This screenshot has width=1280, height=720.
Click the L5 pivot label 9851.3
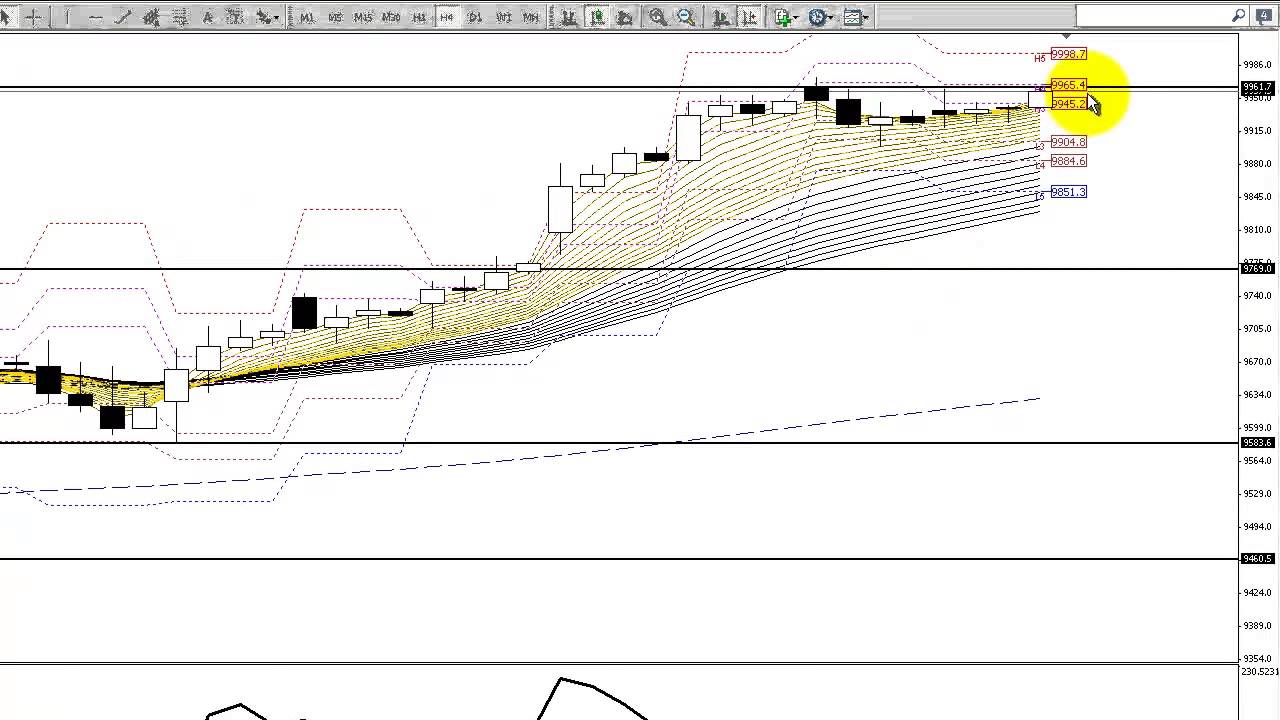click(x=1068, y=192)
